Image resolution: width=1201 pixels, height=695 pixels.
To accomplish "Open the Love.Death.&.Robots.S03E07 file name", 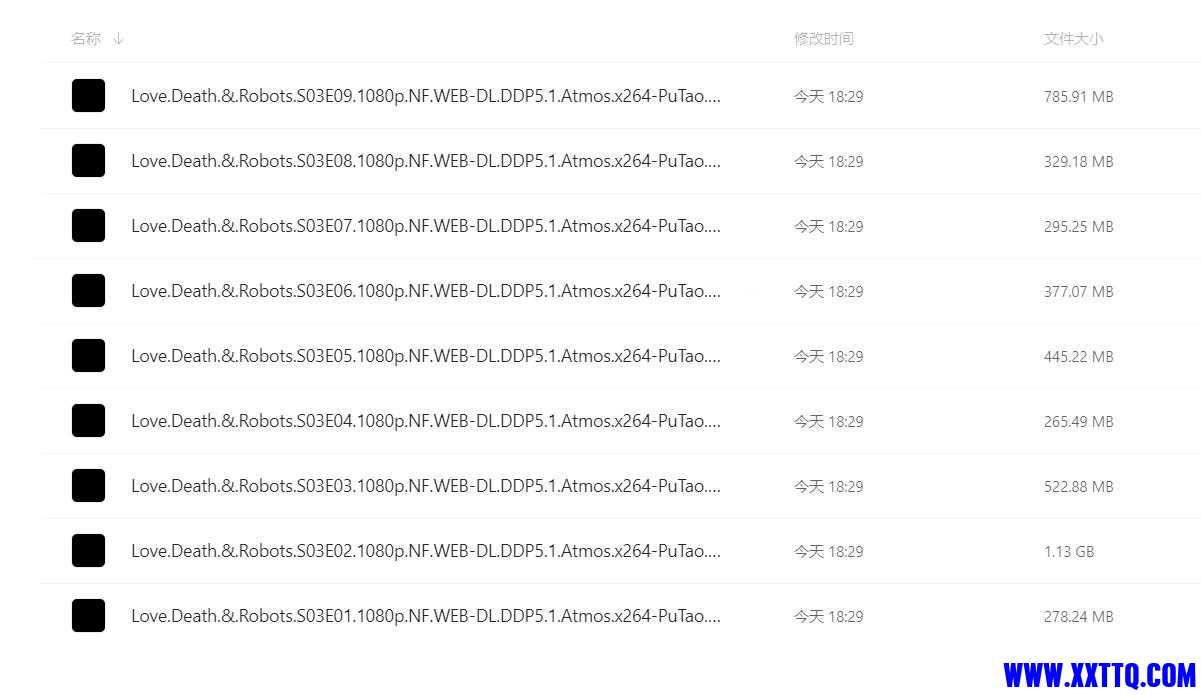I will coord(426,226).
